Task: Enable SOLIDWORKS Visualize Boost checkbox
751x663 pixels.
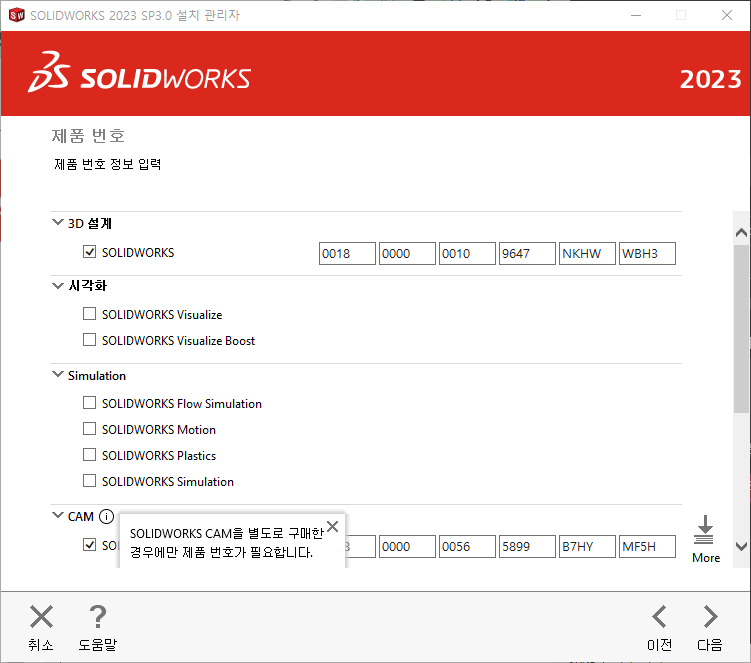Action: [x=90, y=340]
